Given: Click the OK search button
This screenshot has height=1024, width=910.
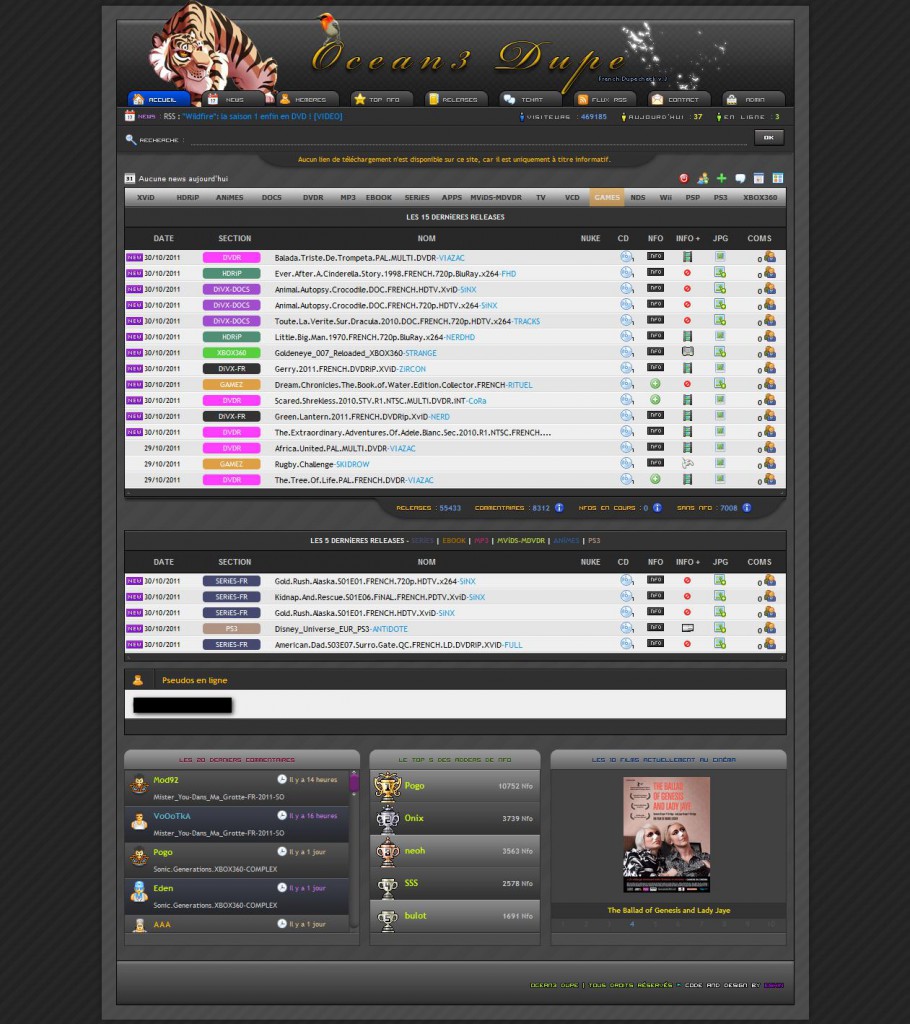Looking at the screenshot, I should point(769,137).
